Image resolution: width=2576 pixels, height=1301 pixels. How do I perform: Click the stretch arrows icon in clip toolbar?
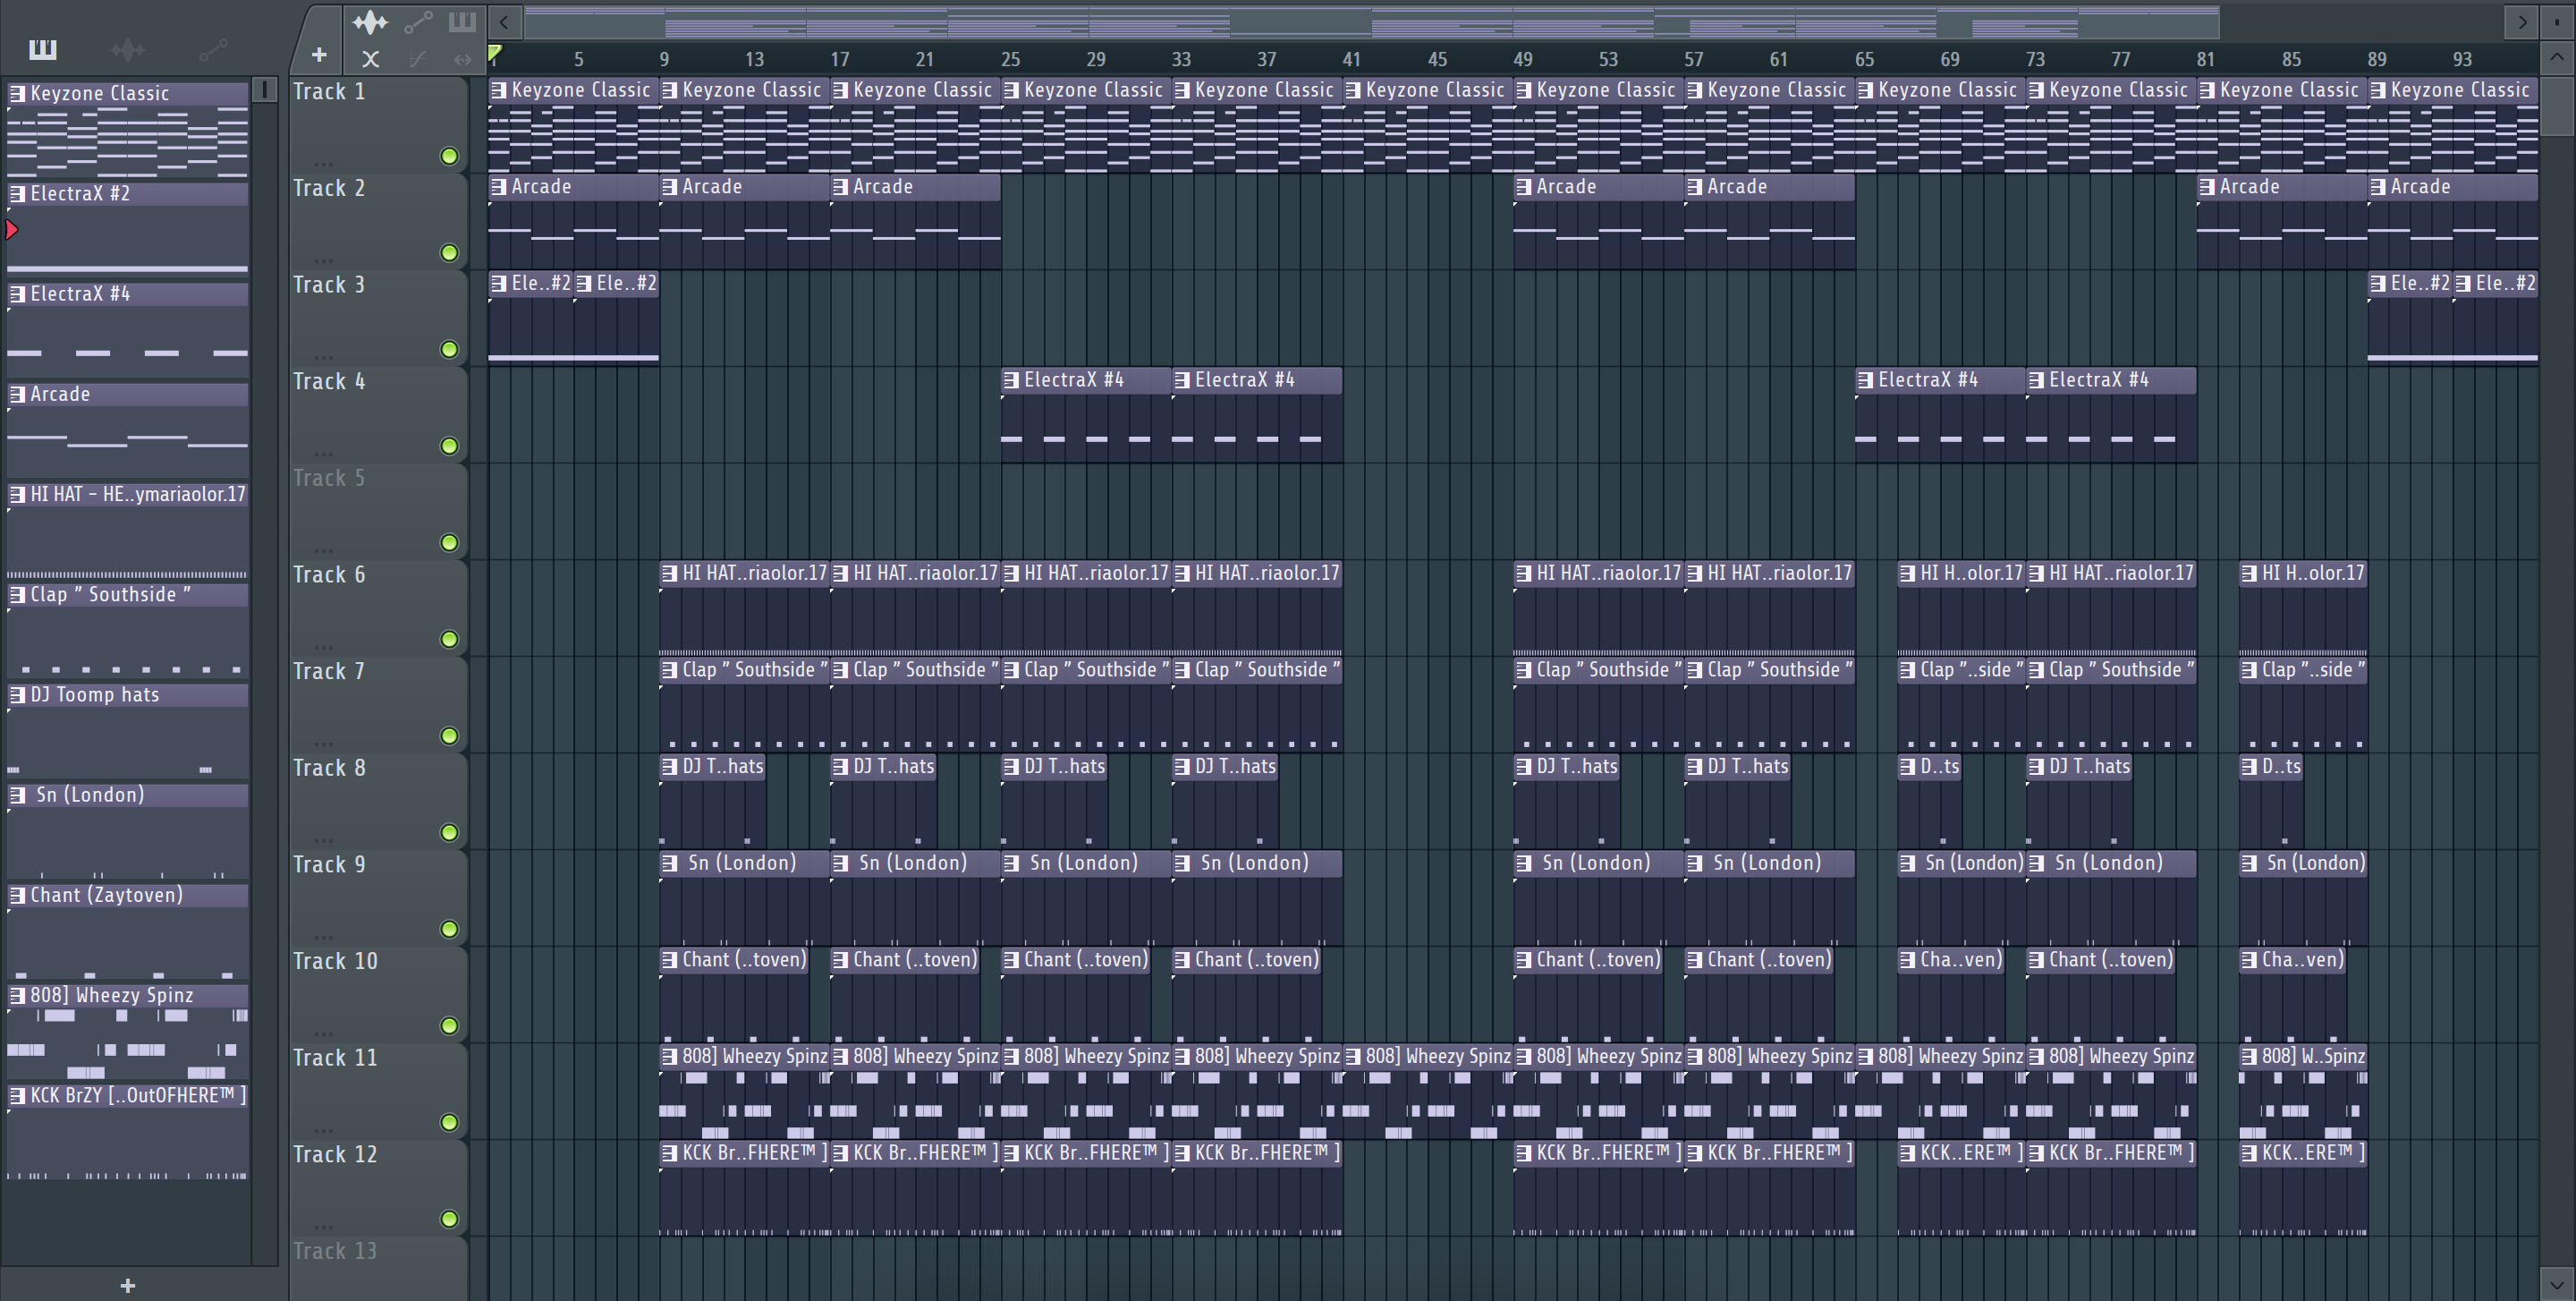[x=462, y=59]
